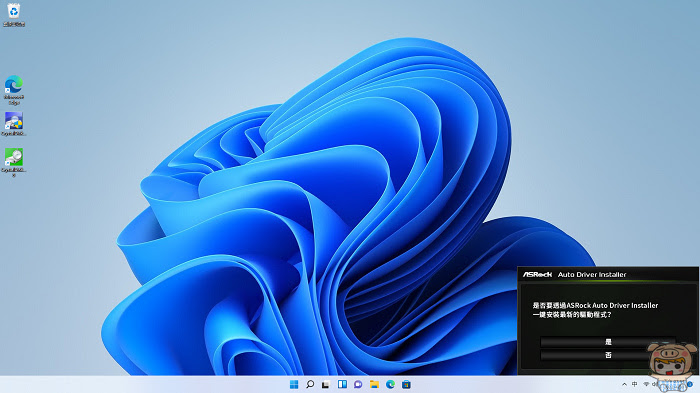
Task: Open the blue CrystalDiskInfo desktop shortcut
Action: (x=14, y=124)
